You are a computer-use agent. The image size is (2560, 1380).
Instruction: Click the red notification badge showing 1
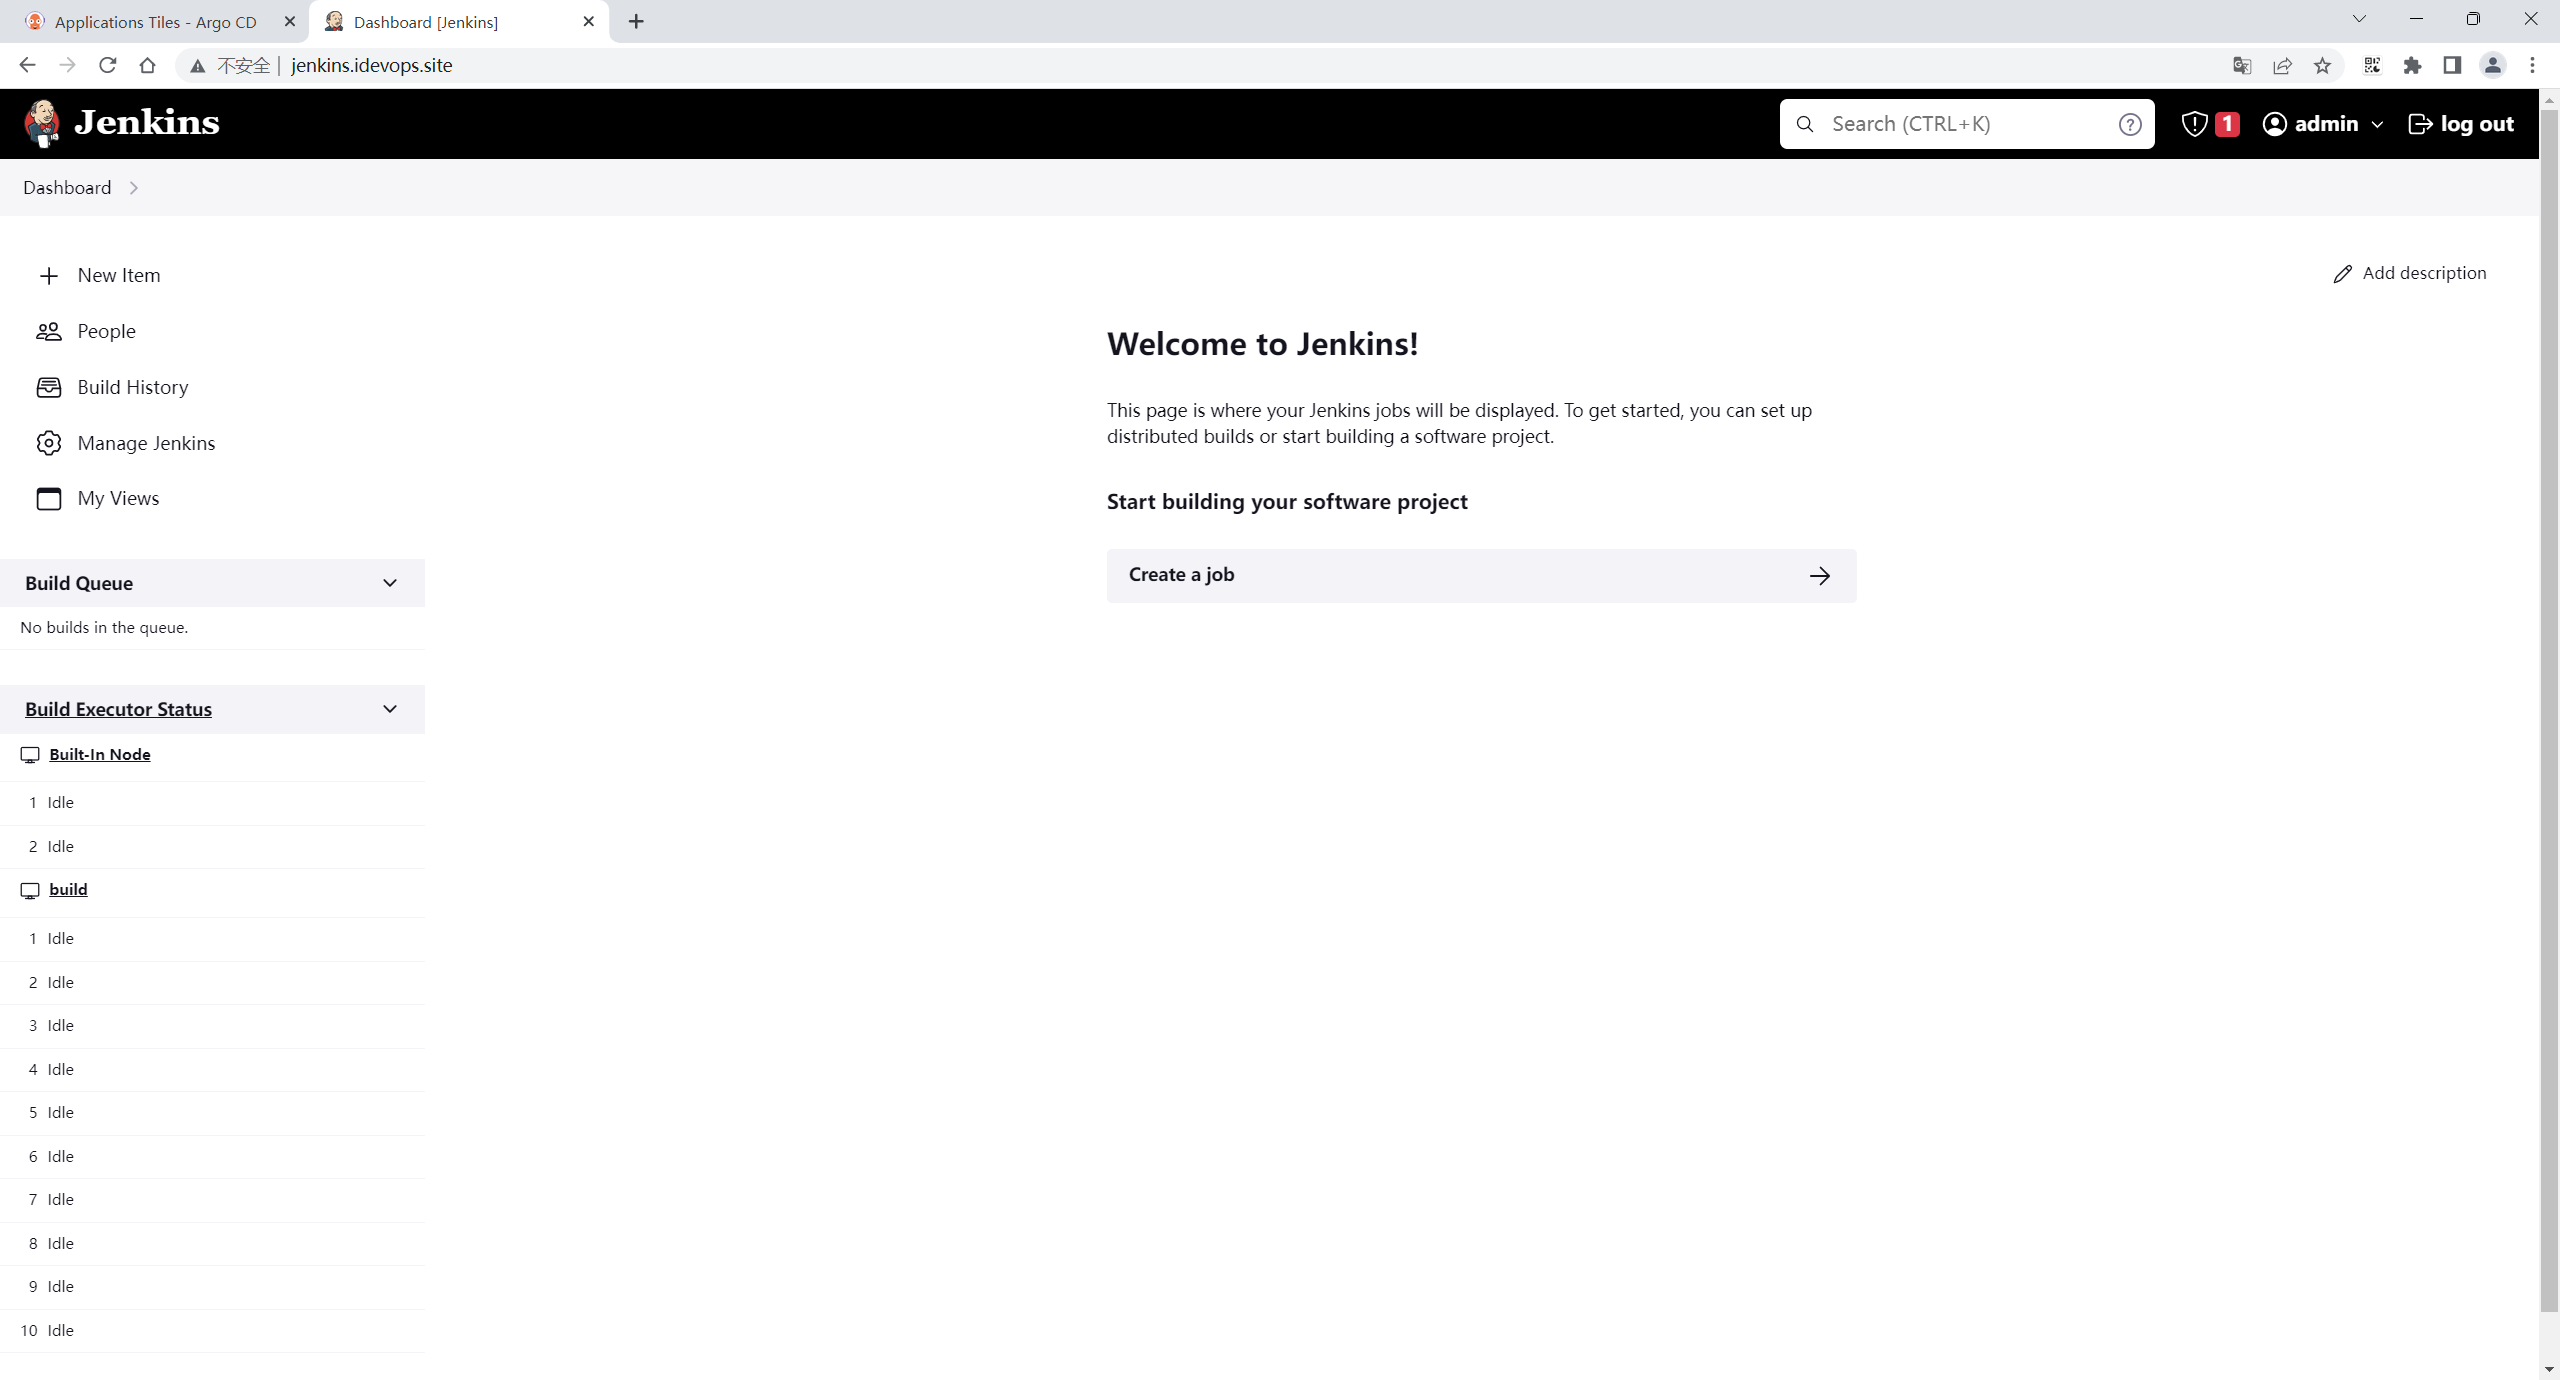coord(2227,124)
